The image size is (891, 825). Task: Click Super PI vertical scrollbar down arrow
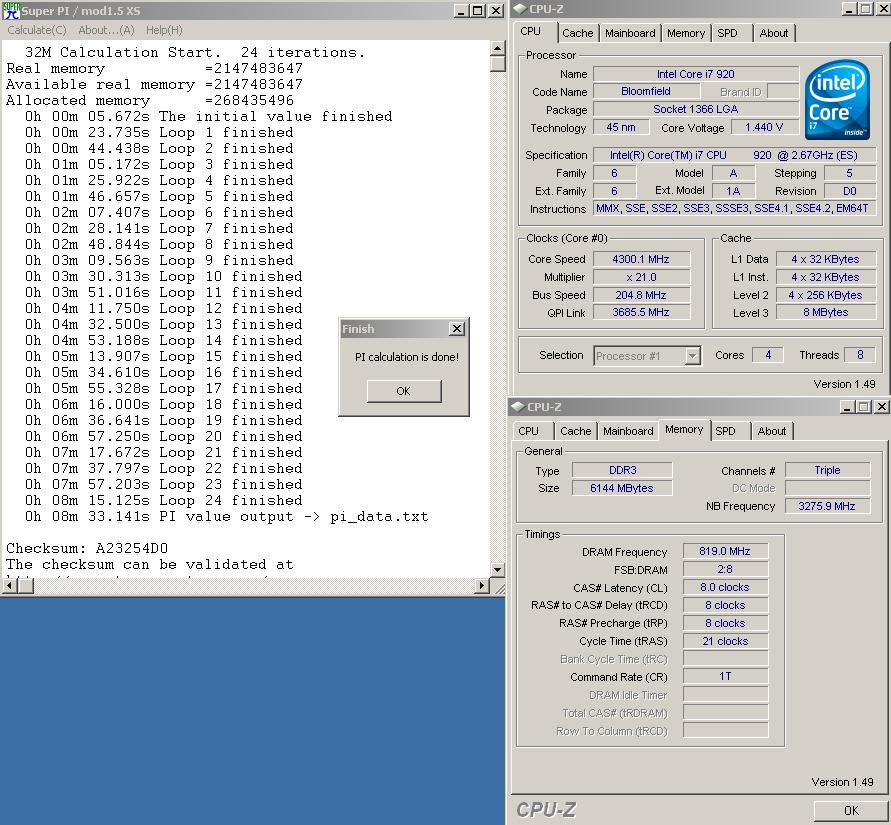(x=497, y=569)
